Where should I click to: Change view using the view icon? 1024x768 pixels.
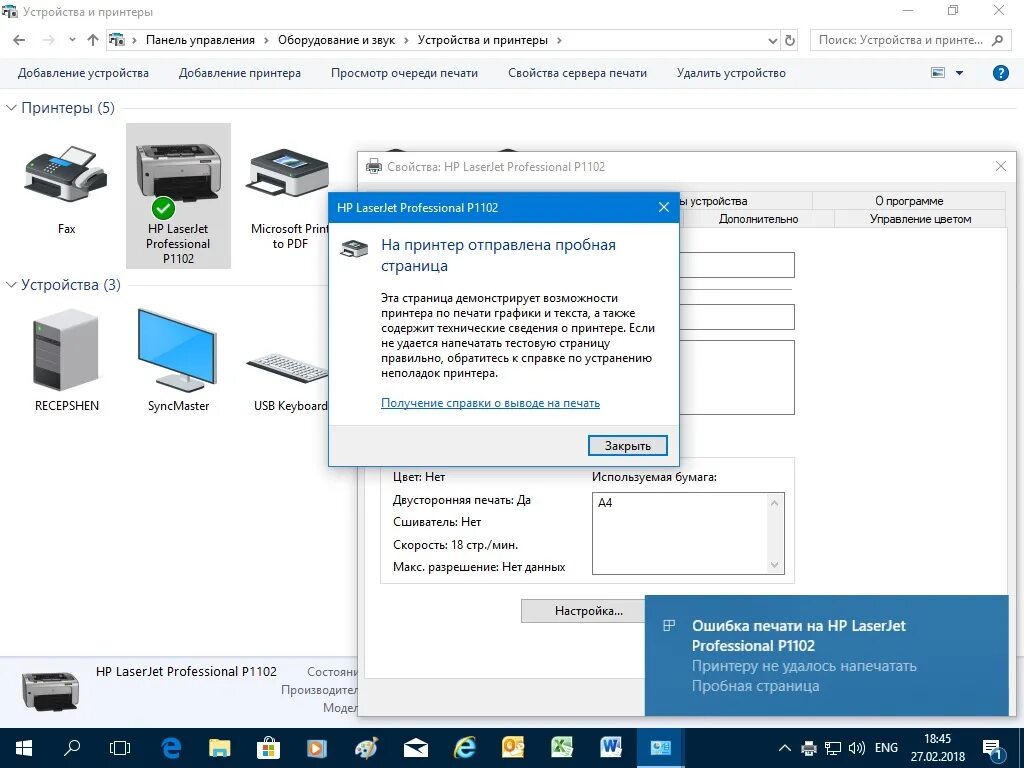[x=938, y=73]
